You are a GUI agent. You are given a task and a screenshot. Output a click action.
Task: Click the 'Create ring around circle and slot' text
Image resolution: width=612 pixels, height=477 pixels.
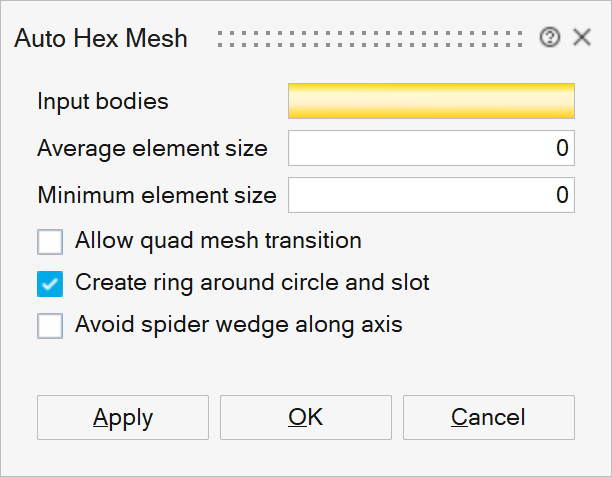coord(252,283)
